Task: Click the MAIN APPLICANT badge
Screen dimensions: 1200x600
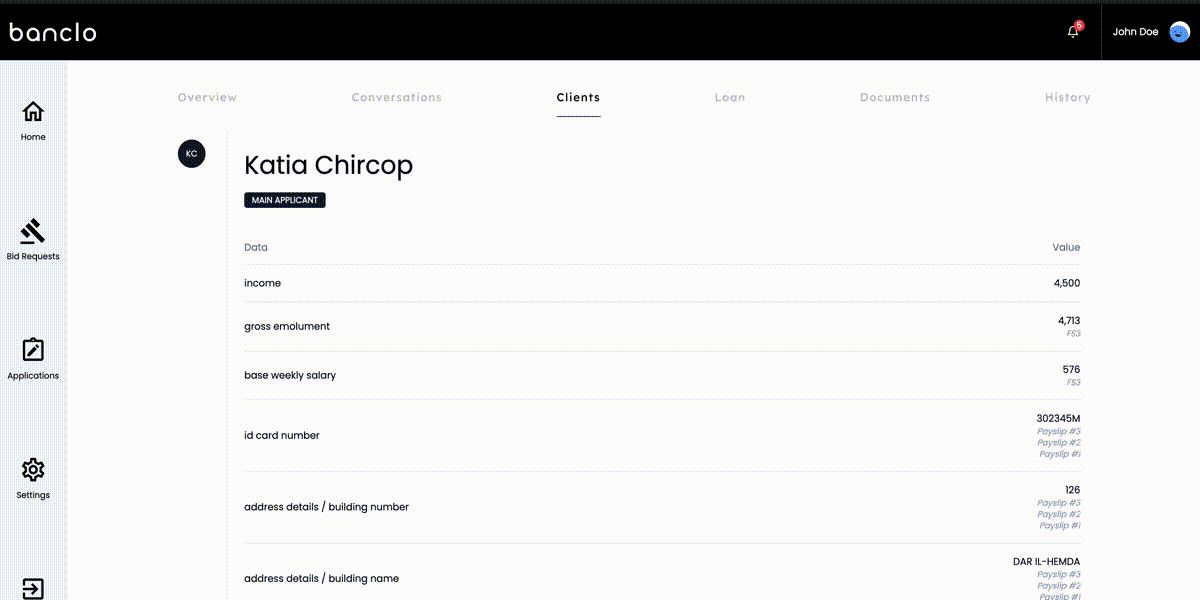Action: (284, 200)
